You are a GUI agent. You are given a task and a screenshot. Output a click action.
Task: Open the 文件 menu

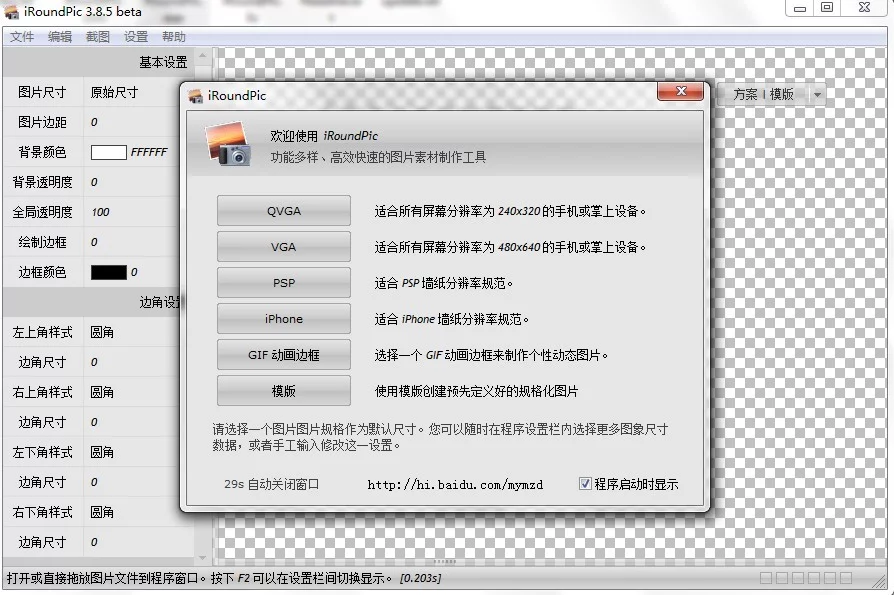click(x=22, y=37)
